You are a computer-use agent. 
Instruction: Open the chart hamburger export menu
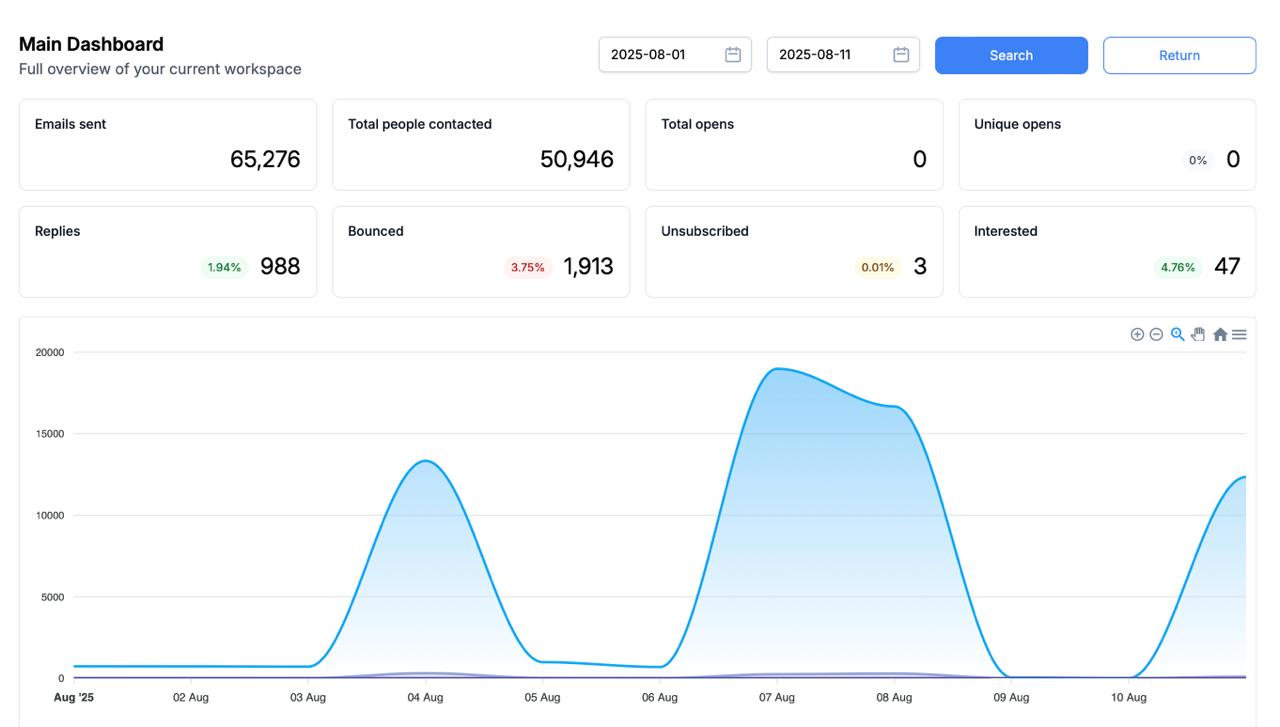(x=1240, y=333)
